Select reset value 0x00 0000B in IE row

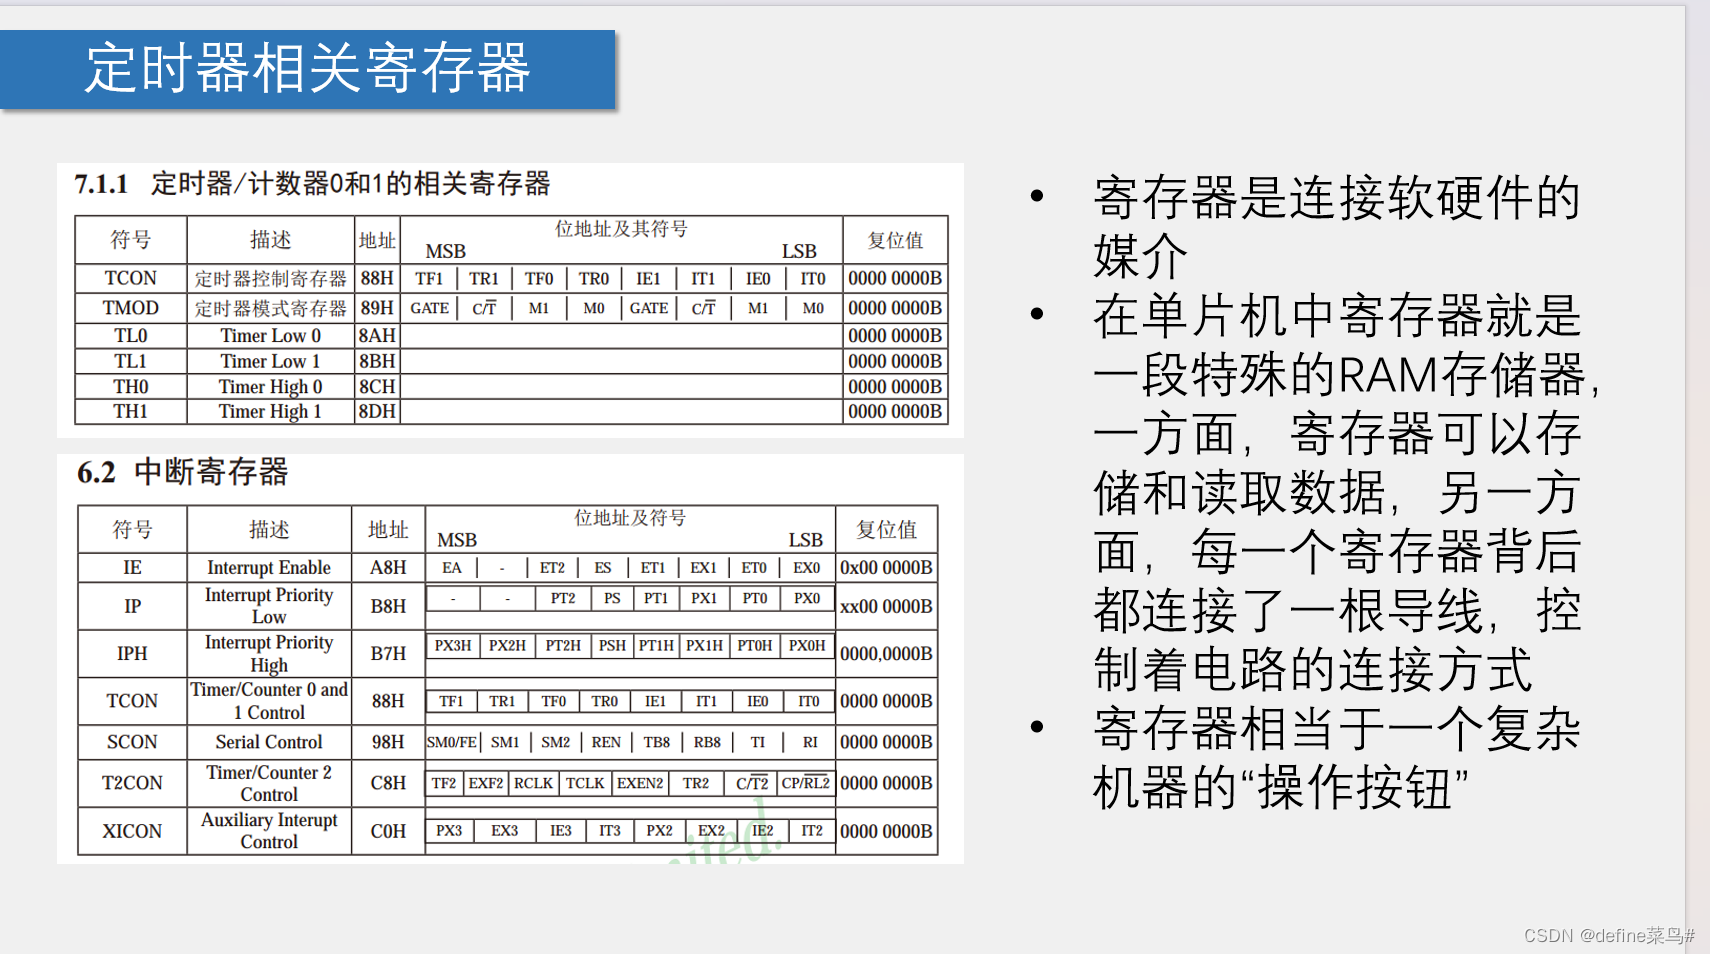(x=886, y=567)
